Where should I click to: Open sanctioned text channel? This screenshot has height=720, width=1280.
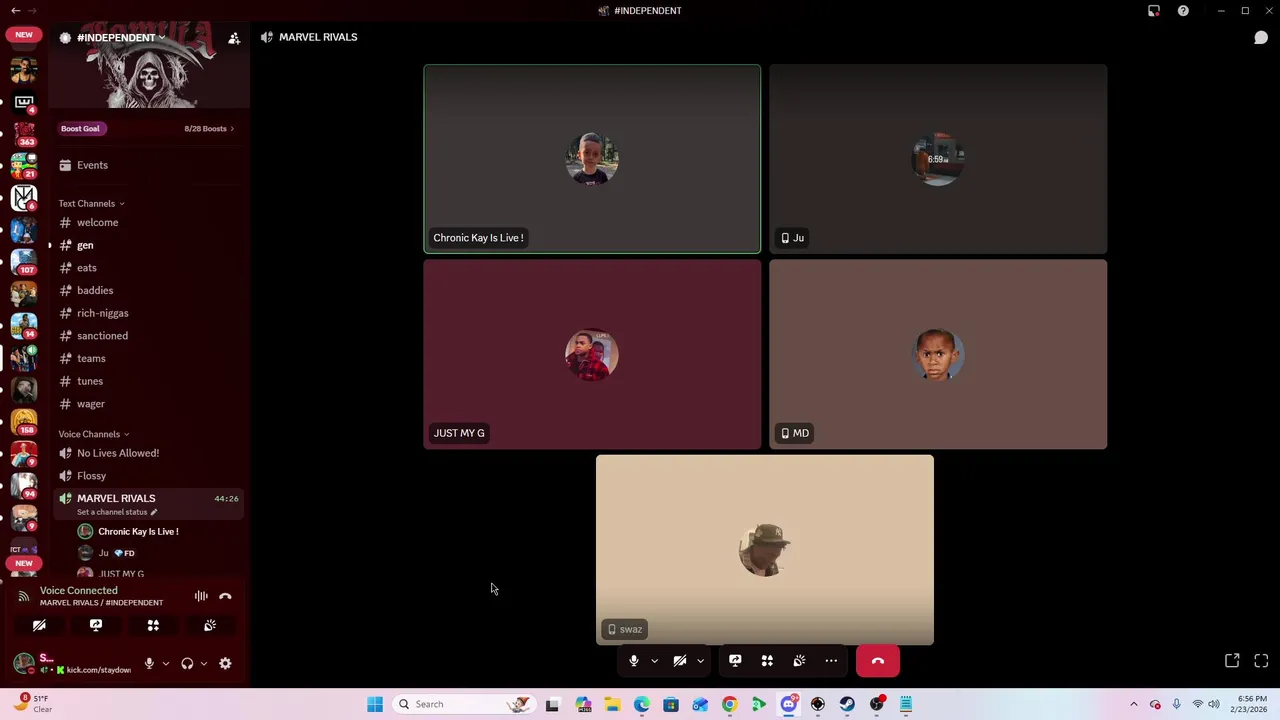(x=148, y=336)
